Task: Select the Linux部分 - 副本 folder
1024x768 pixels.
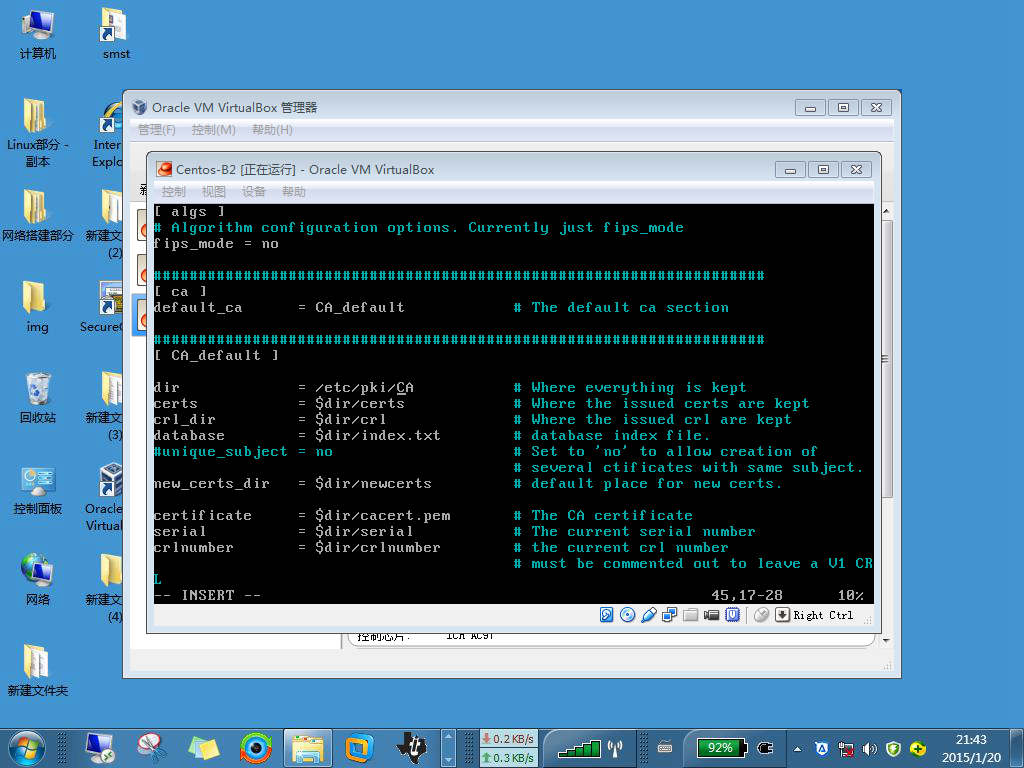Action: pyautogui.click(x=37, y=133)
